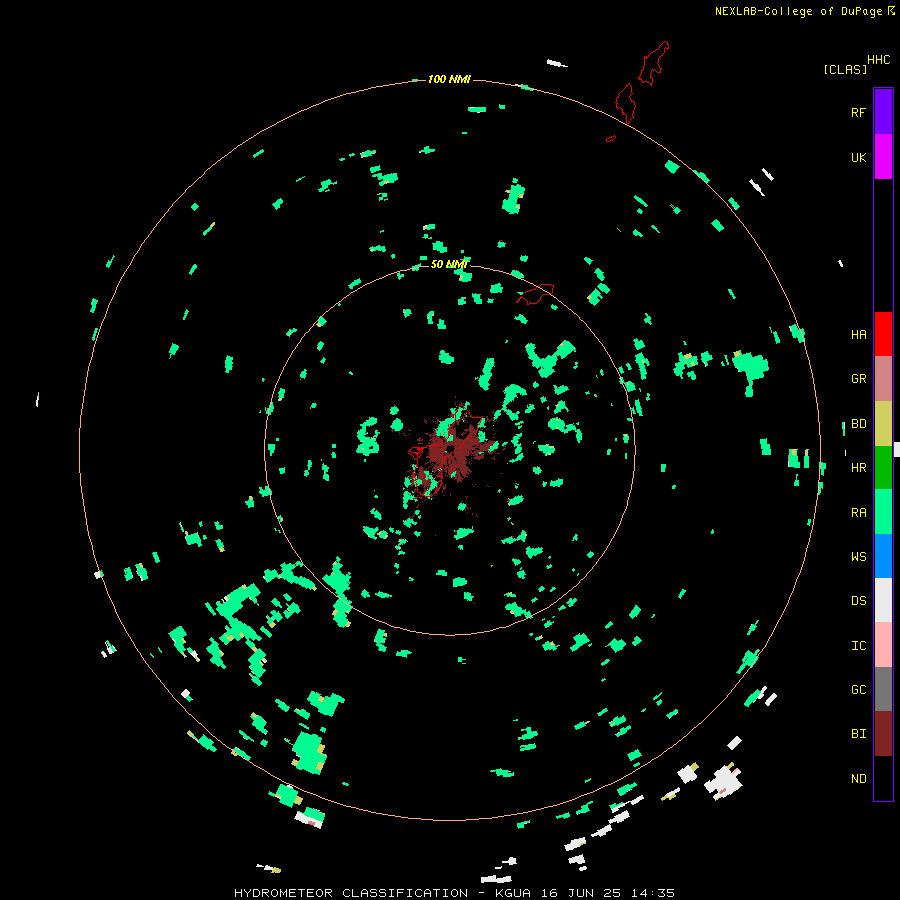Click the HA legend label
900x900 pixels.
[858, 335]
